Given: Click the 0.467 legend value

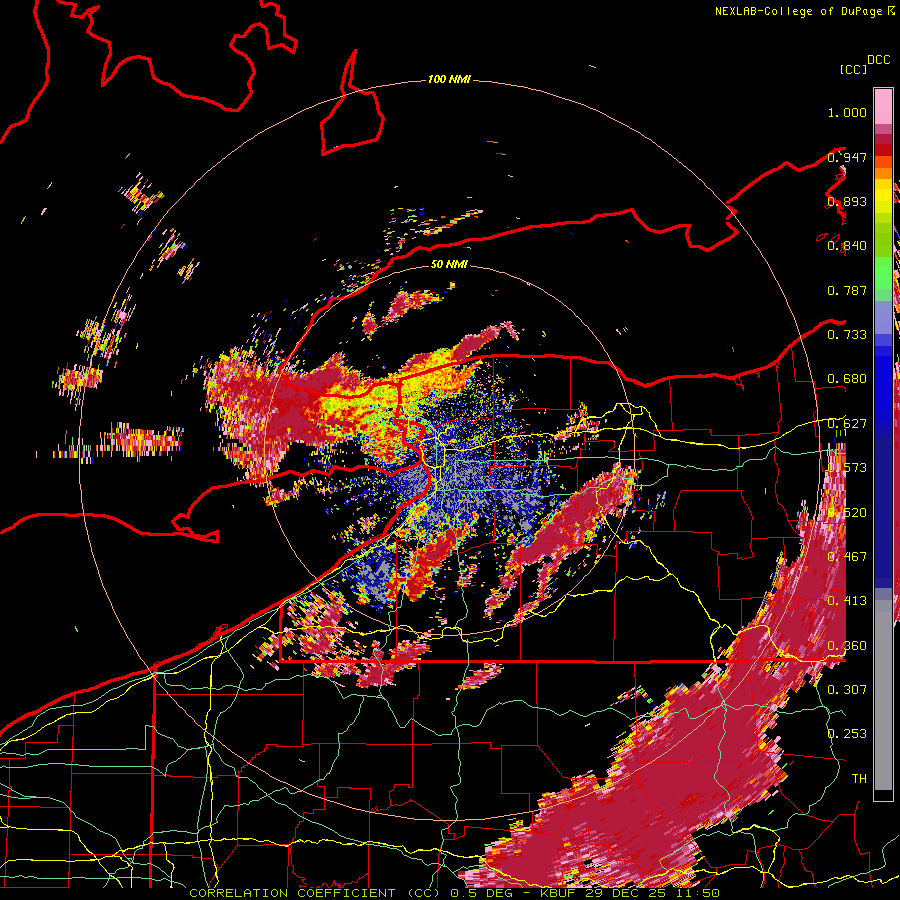Looking at the screenshot, I should tap(847, 557).
